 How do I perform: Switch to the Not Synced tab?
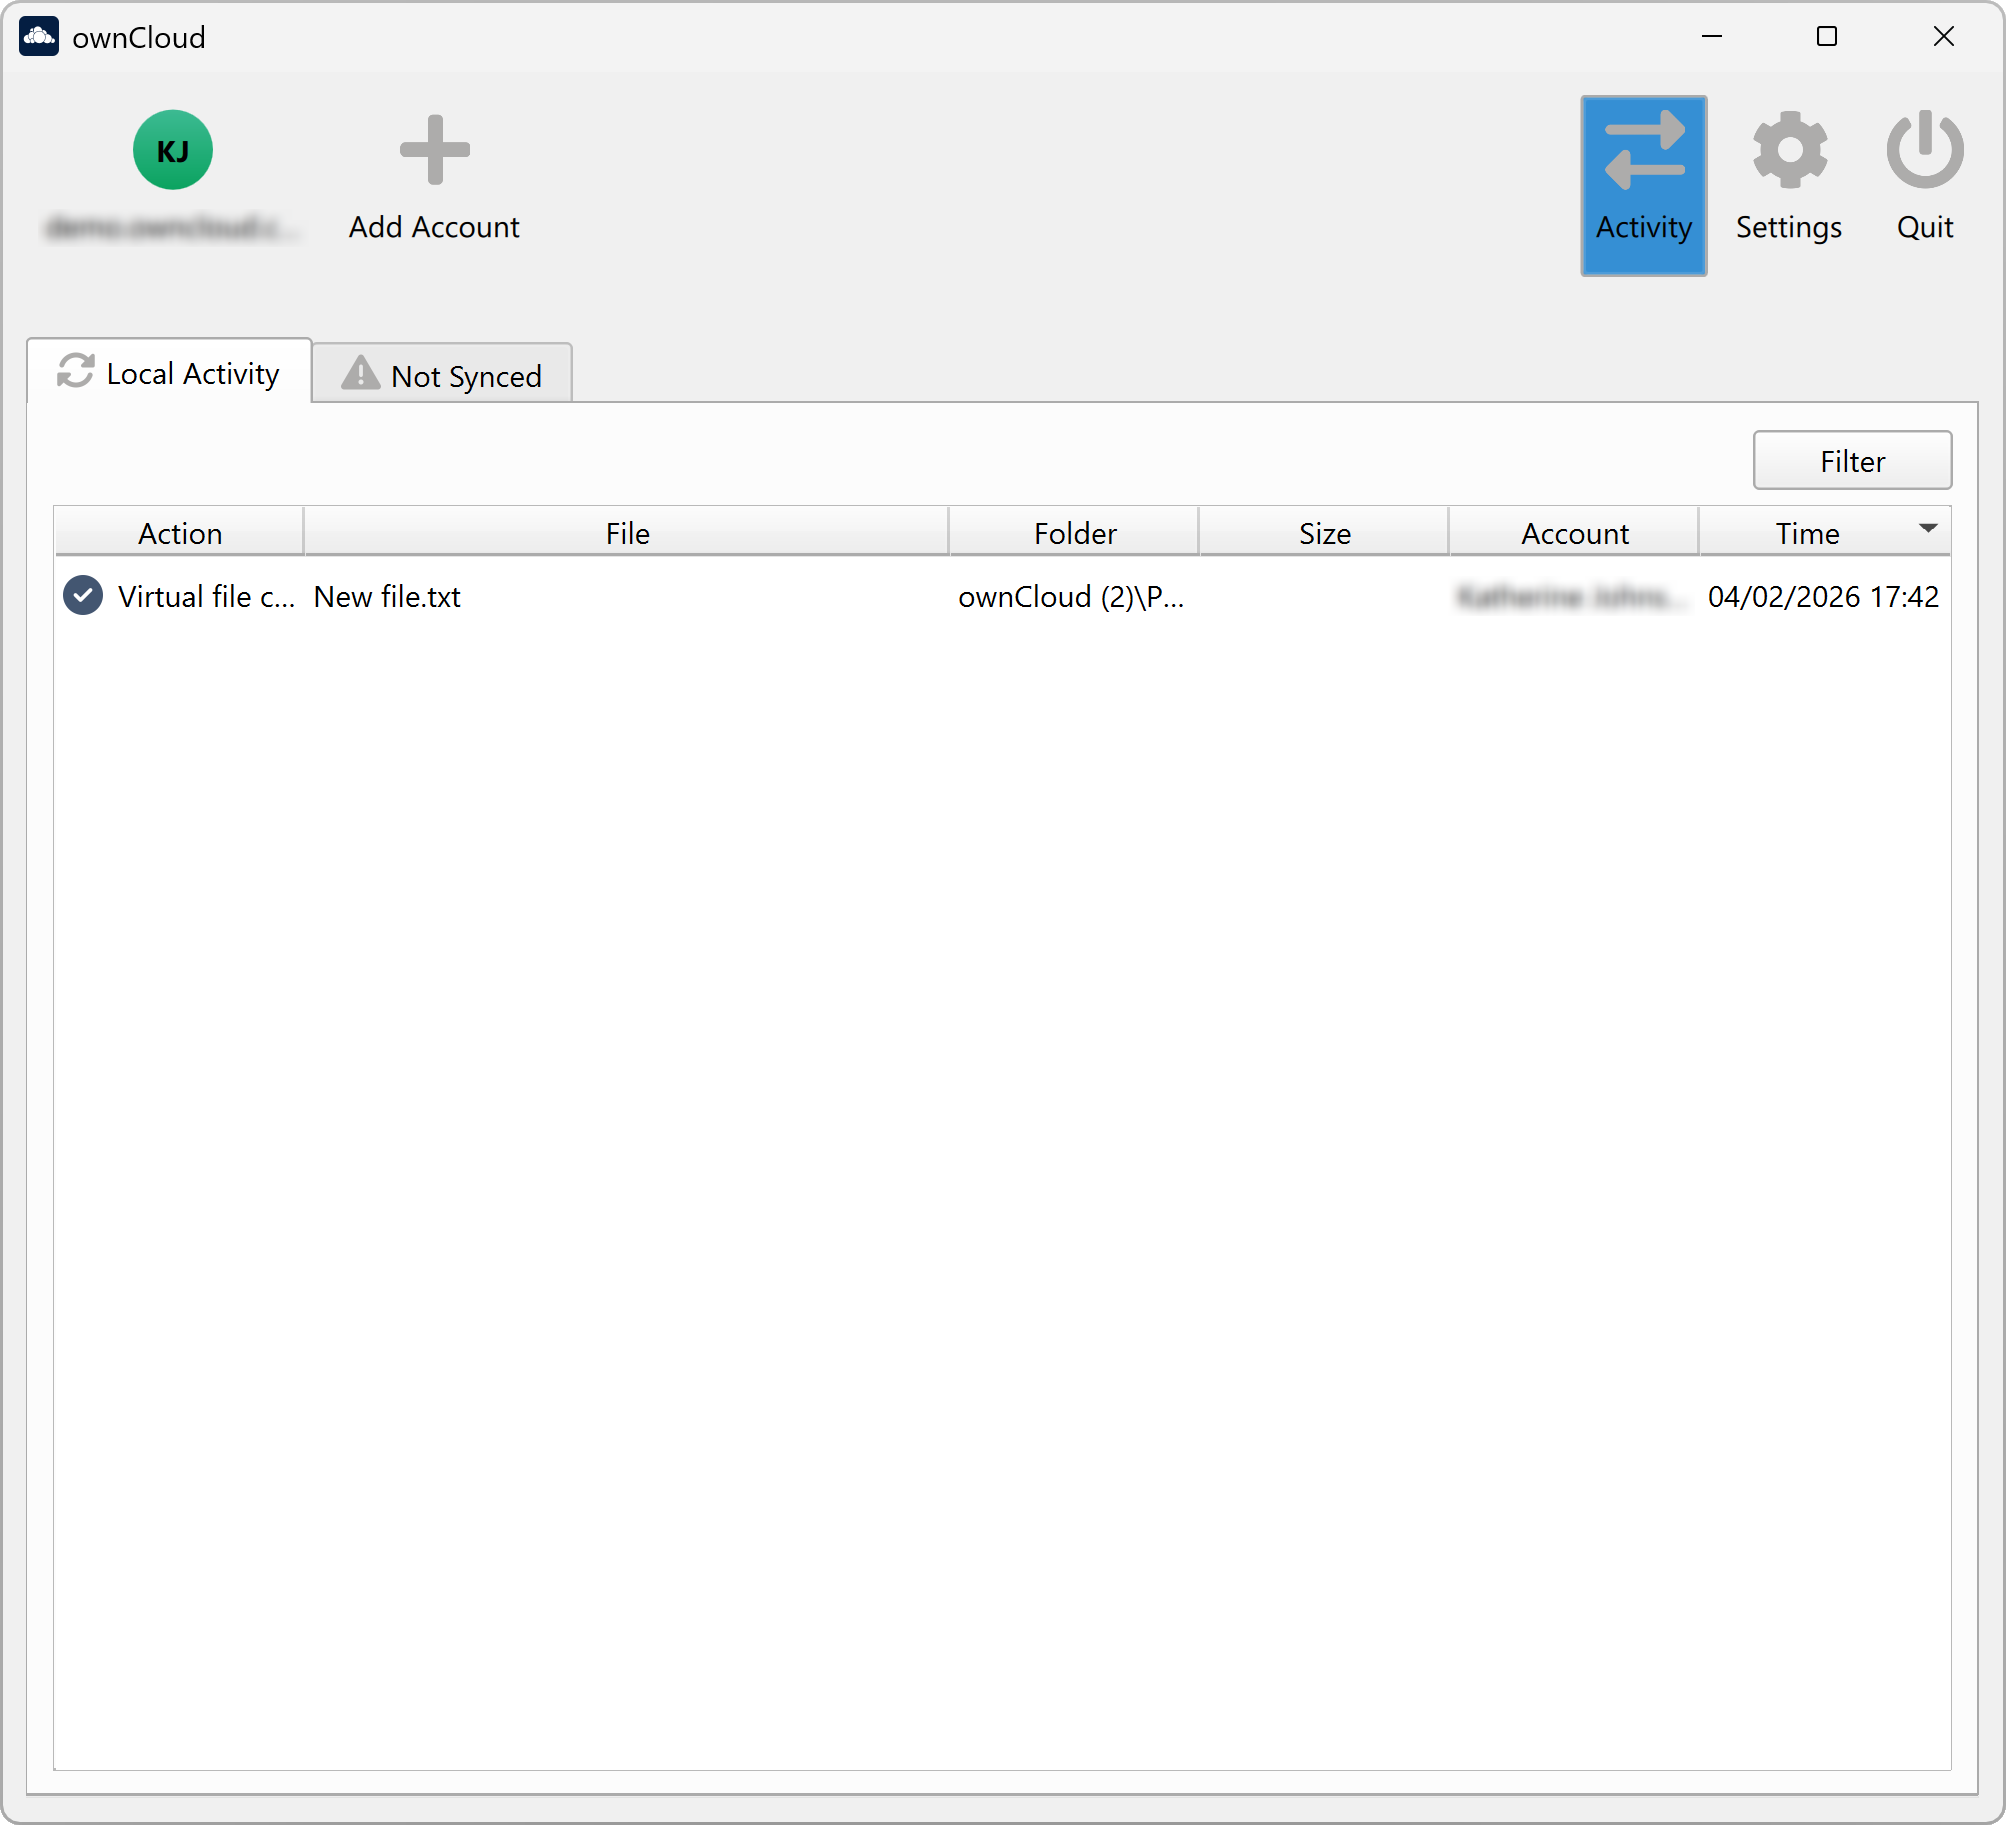click(442, 375)
